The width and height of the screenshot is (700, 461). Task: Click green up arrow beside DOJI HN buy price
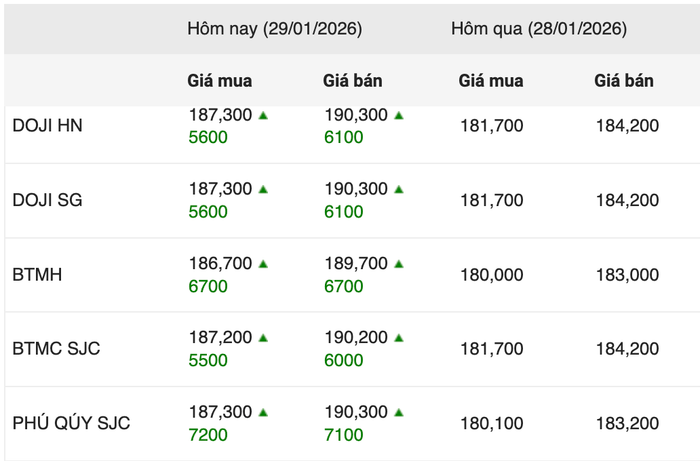(263, 116)
